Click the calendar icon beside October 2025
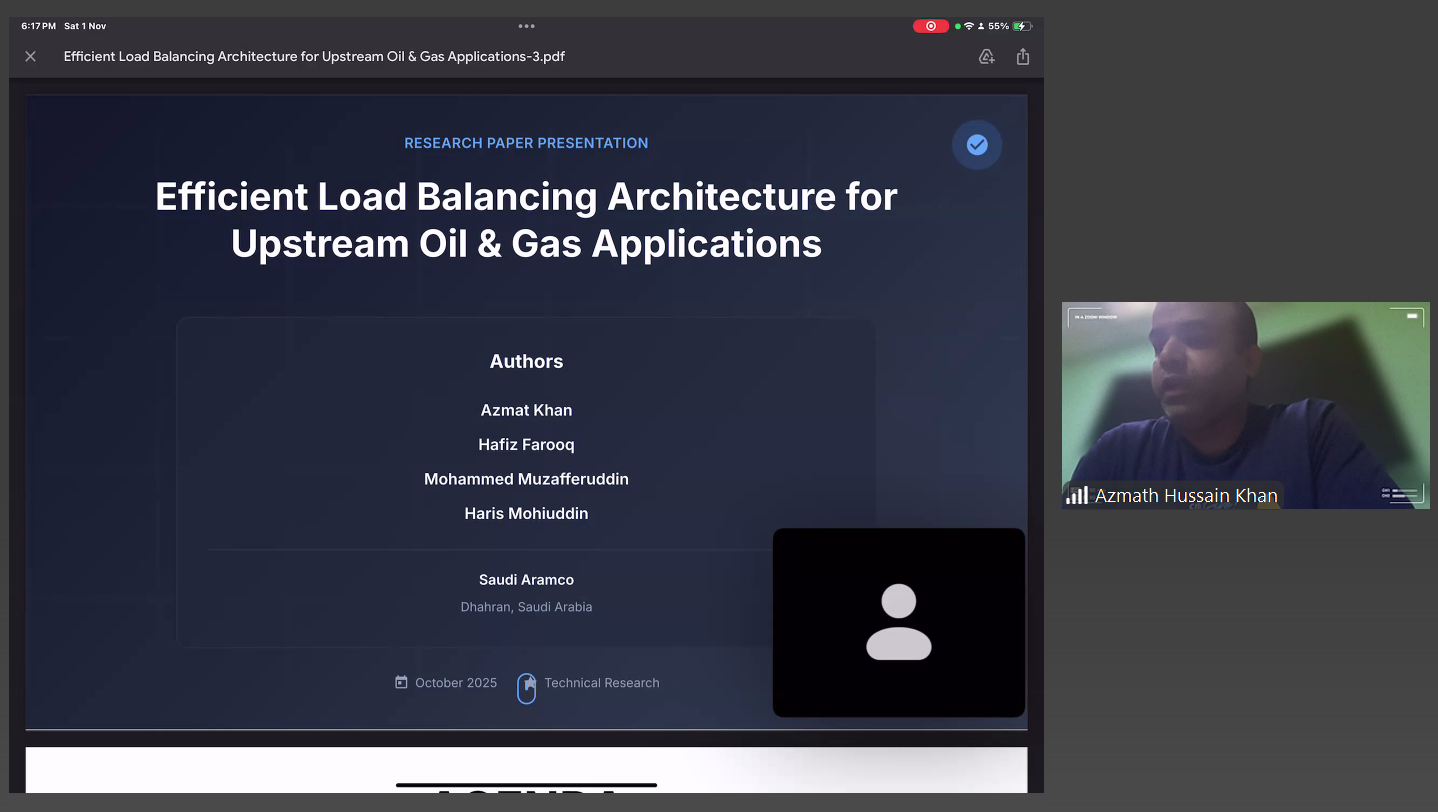The height and width of the screenshot is (812, 1438). pos(401,682)
